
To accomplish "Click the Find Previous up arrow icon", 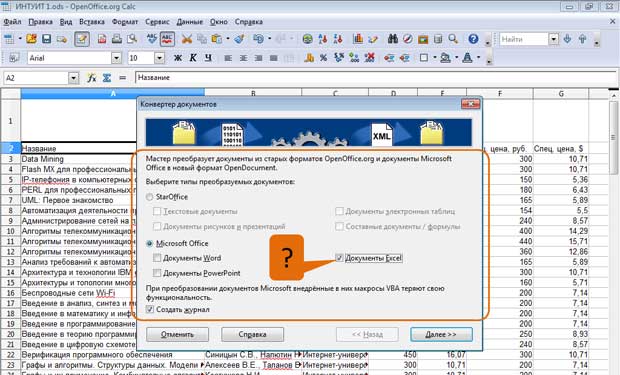I will pos(582,39).
